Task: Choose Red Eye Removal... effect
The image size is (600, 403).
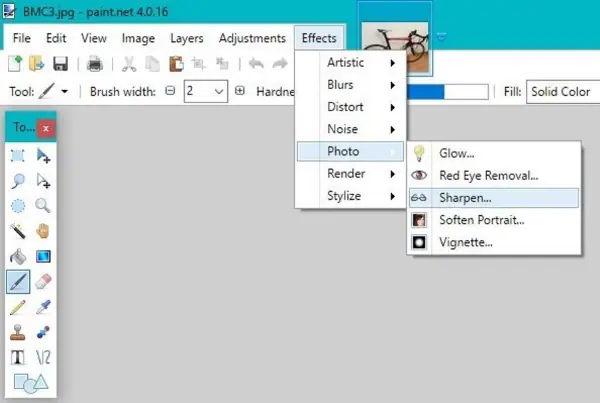Action: pos(494,176)
